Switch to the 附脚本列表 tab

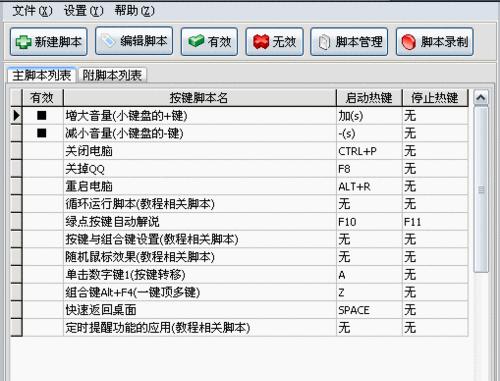pyautogui.click(x=112, y=75)
